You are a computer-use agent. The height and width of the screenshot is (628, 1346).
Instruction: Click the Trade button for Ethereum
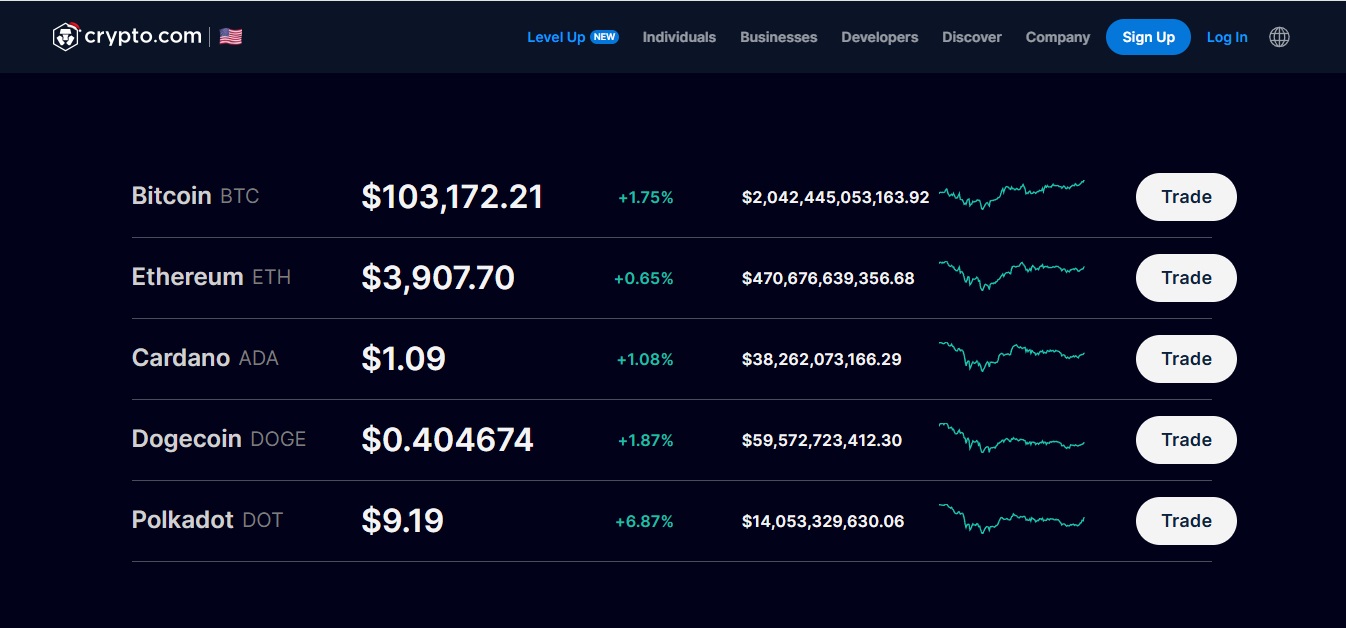pos(1186,278)
